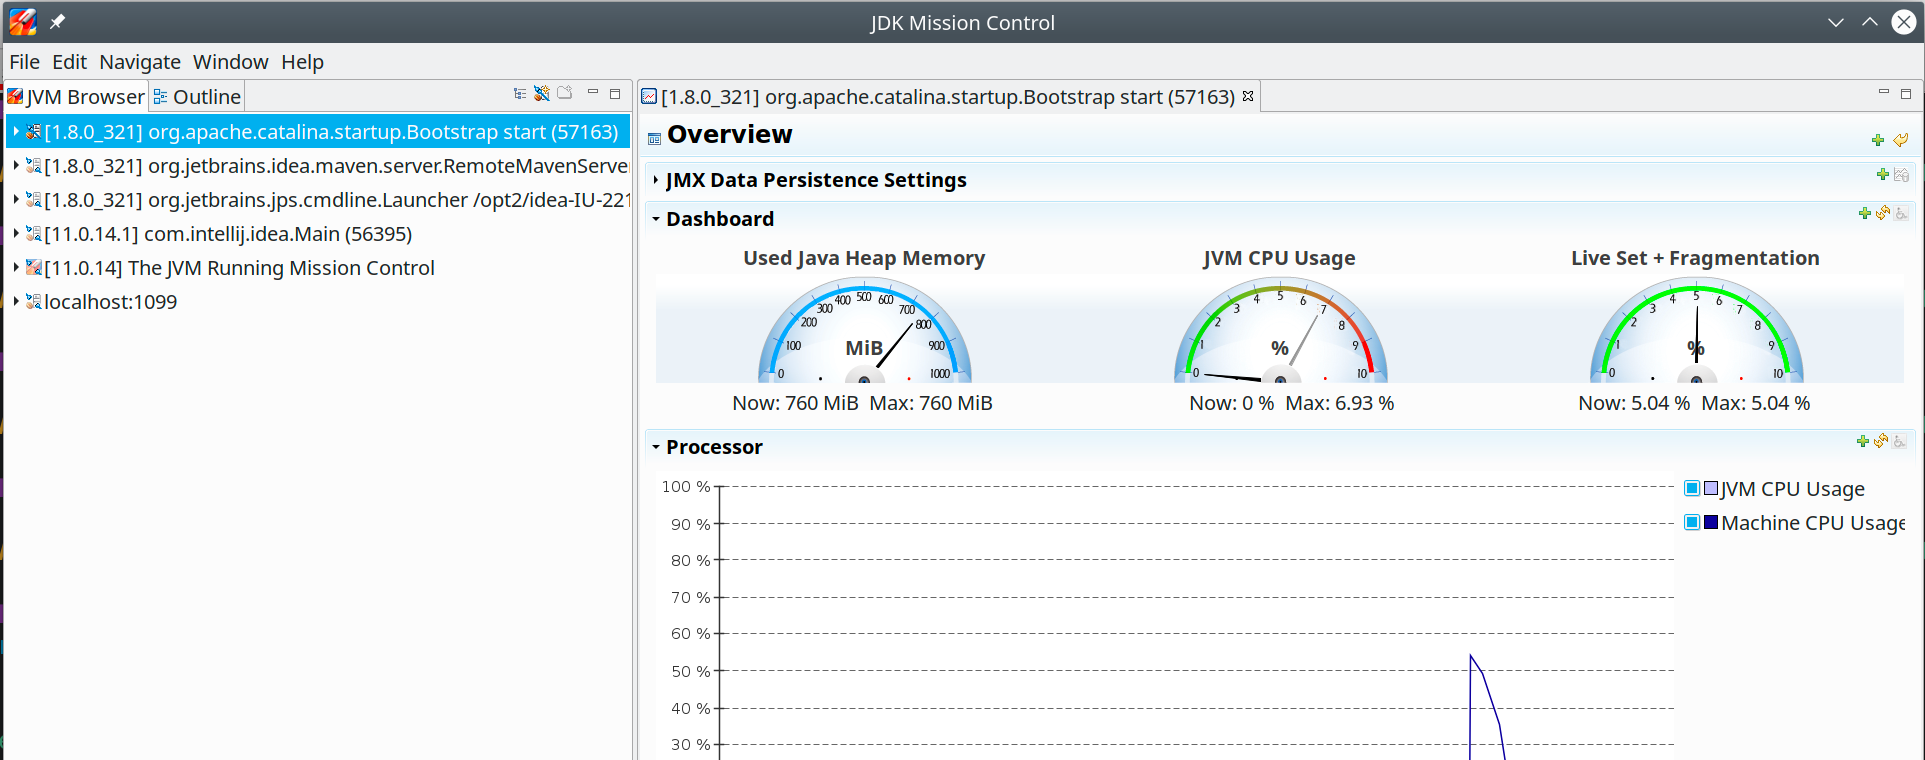Click yellow refresh arrows in Dashboard section
Screen dimensions: 1925x760
pos(1883,213)
